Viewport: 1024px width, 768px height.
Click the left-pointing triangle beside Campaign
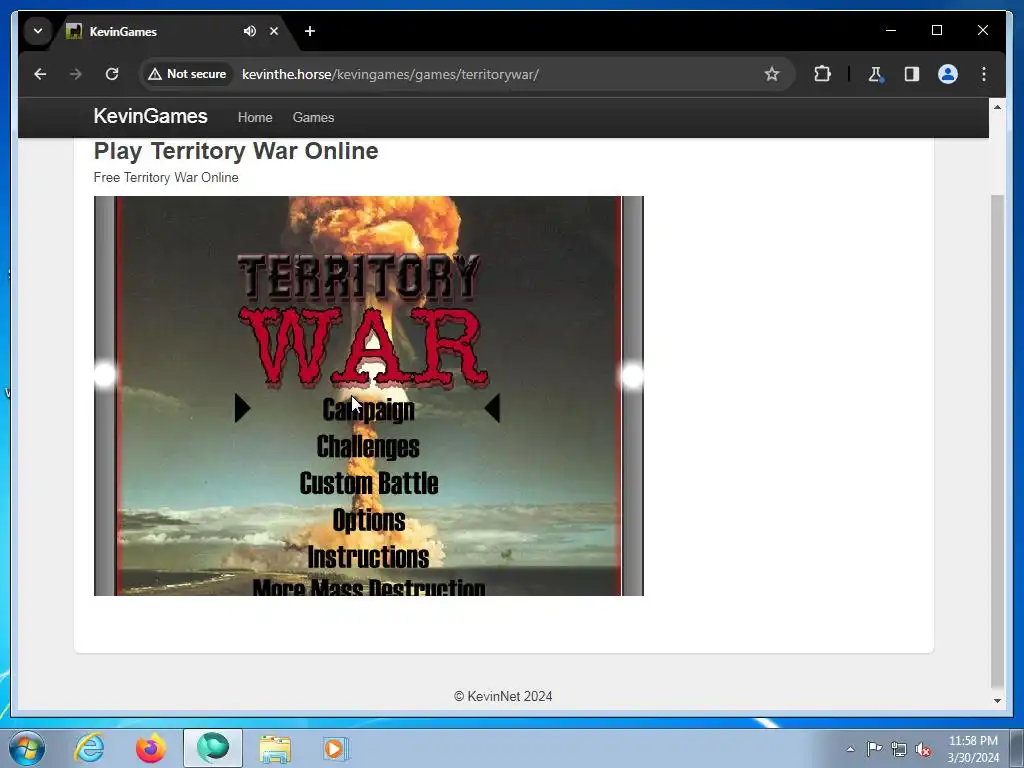tap(492, 408)
